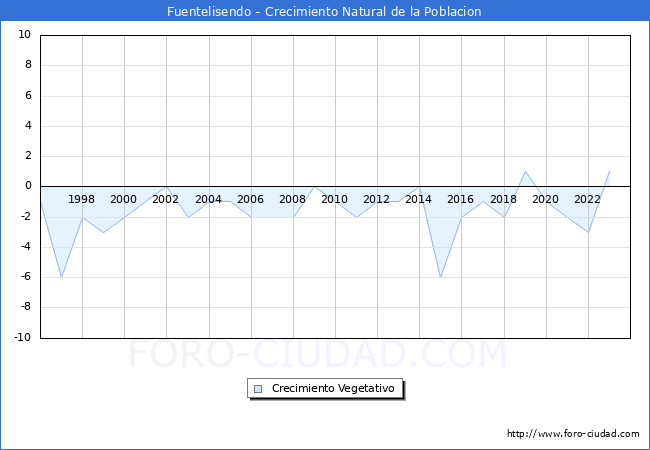Screen dimensions: 650x450
Task: Click the y-axis label 0
Action: [28, 186]
